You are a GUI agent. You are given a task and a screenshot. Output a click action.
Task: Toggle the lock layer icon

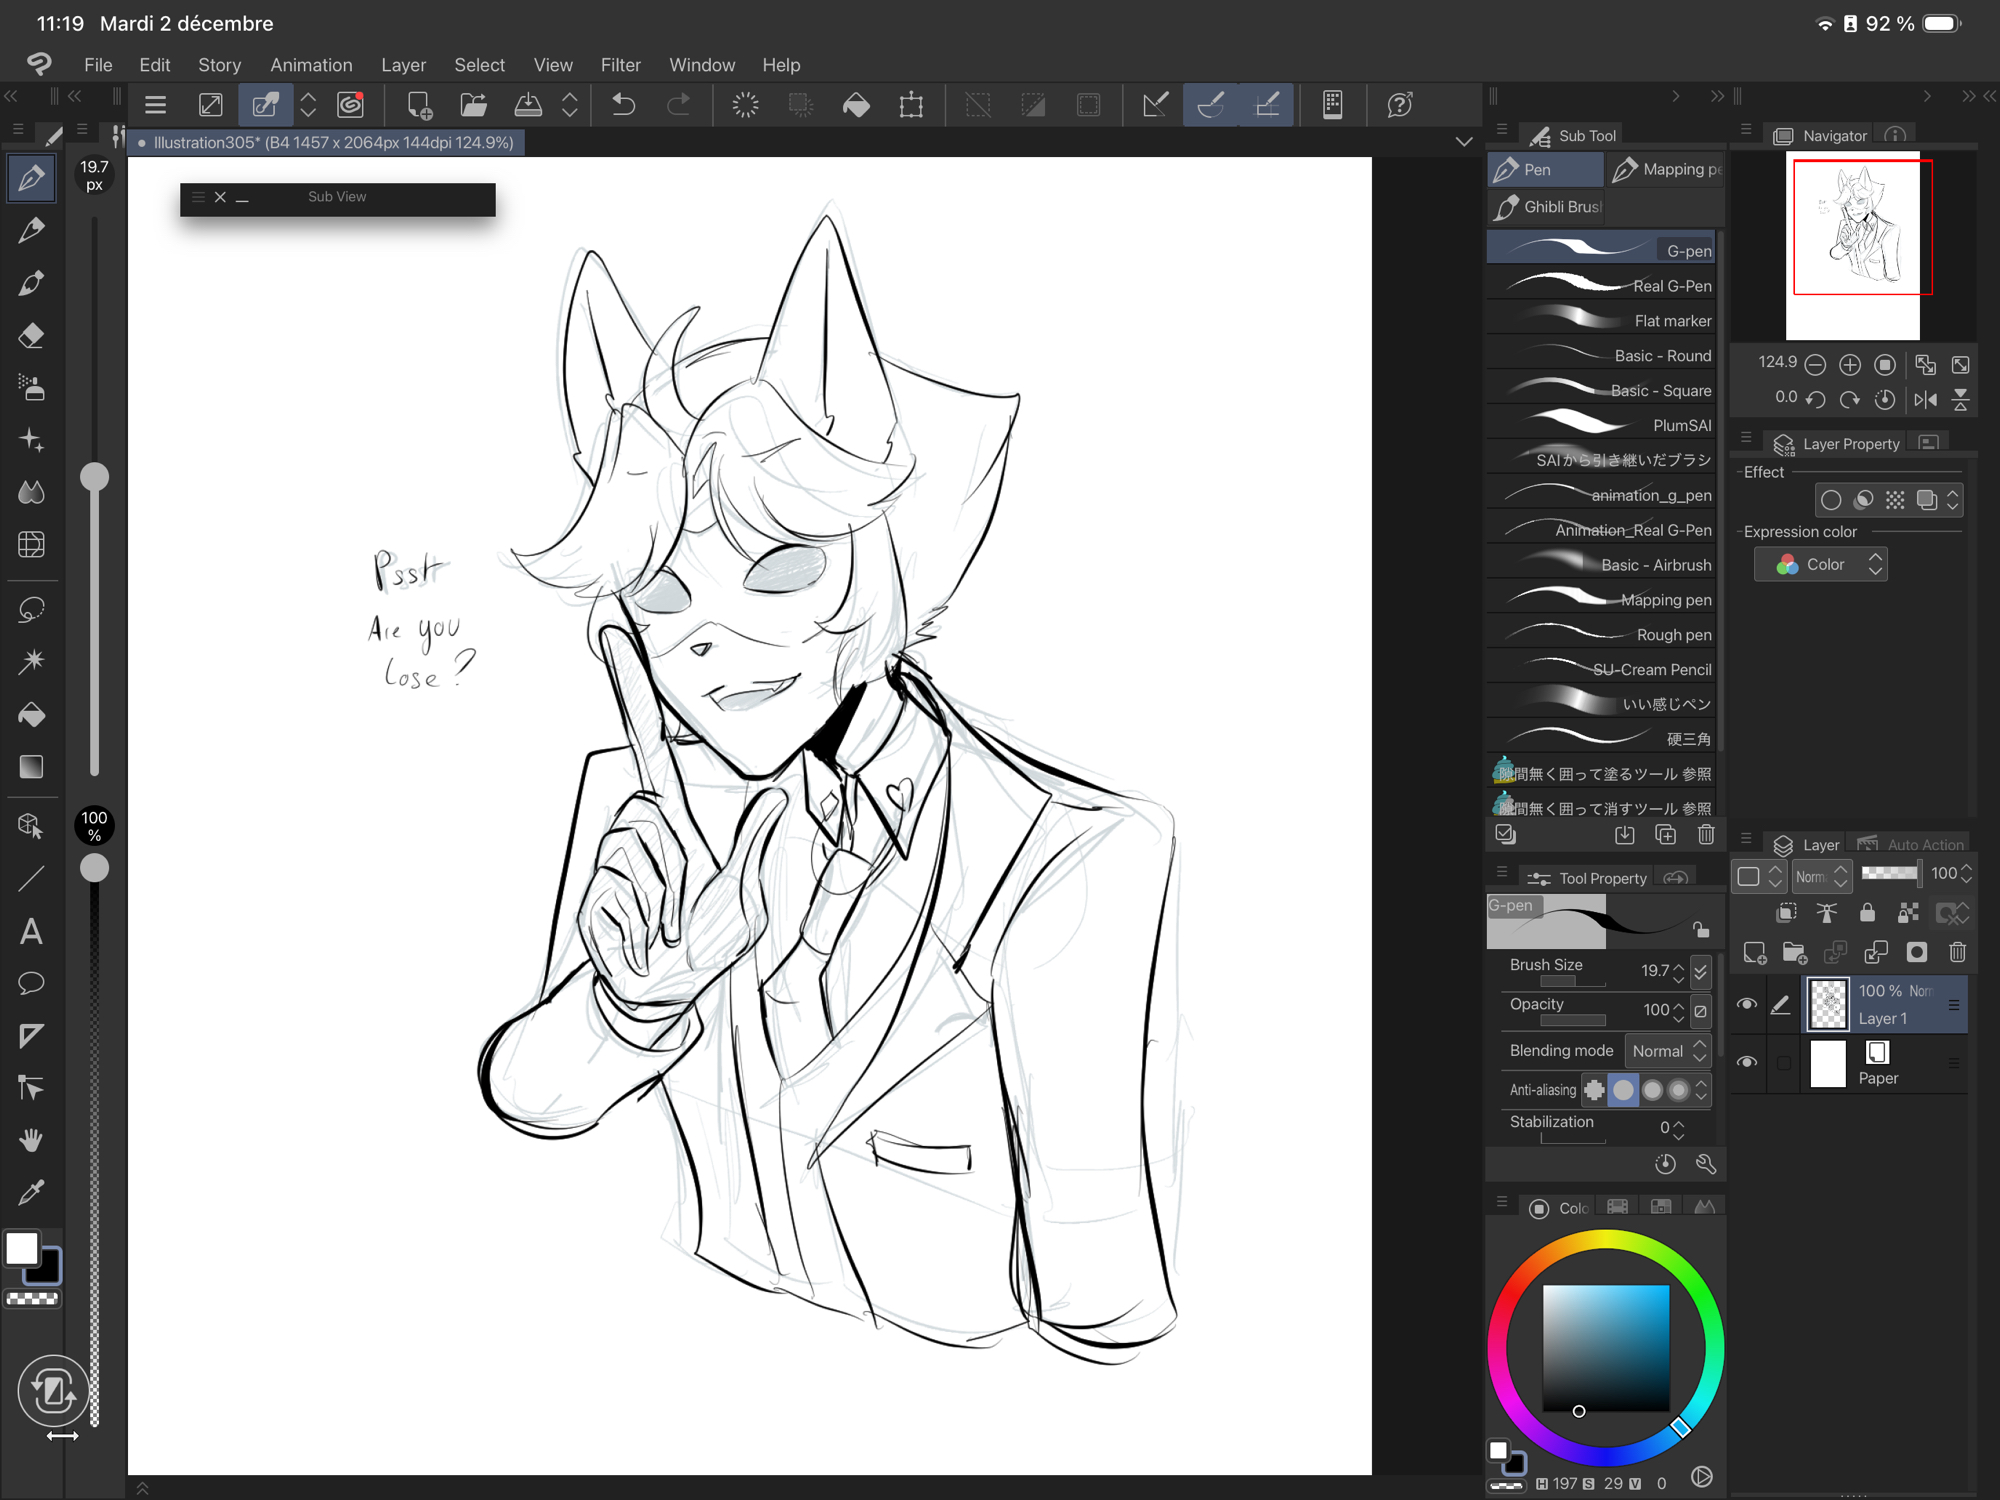[1866, 913]
